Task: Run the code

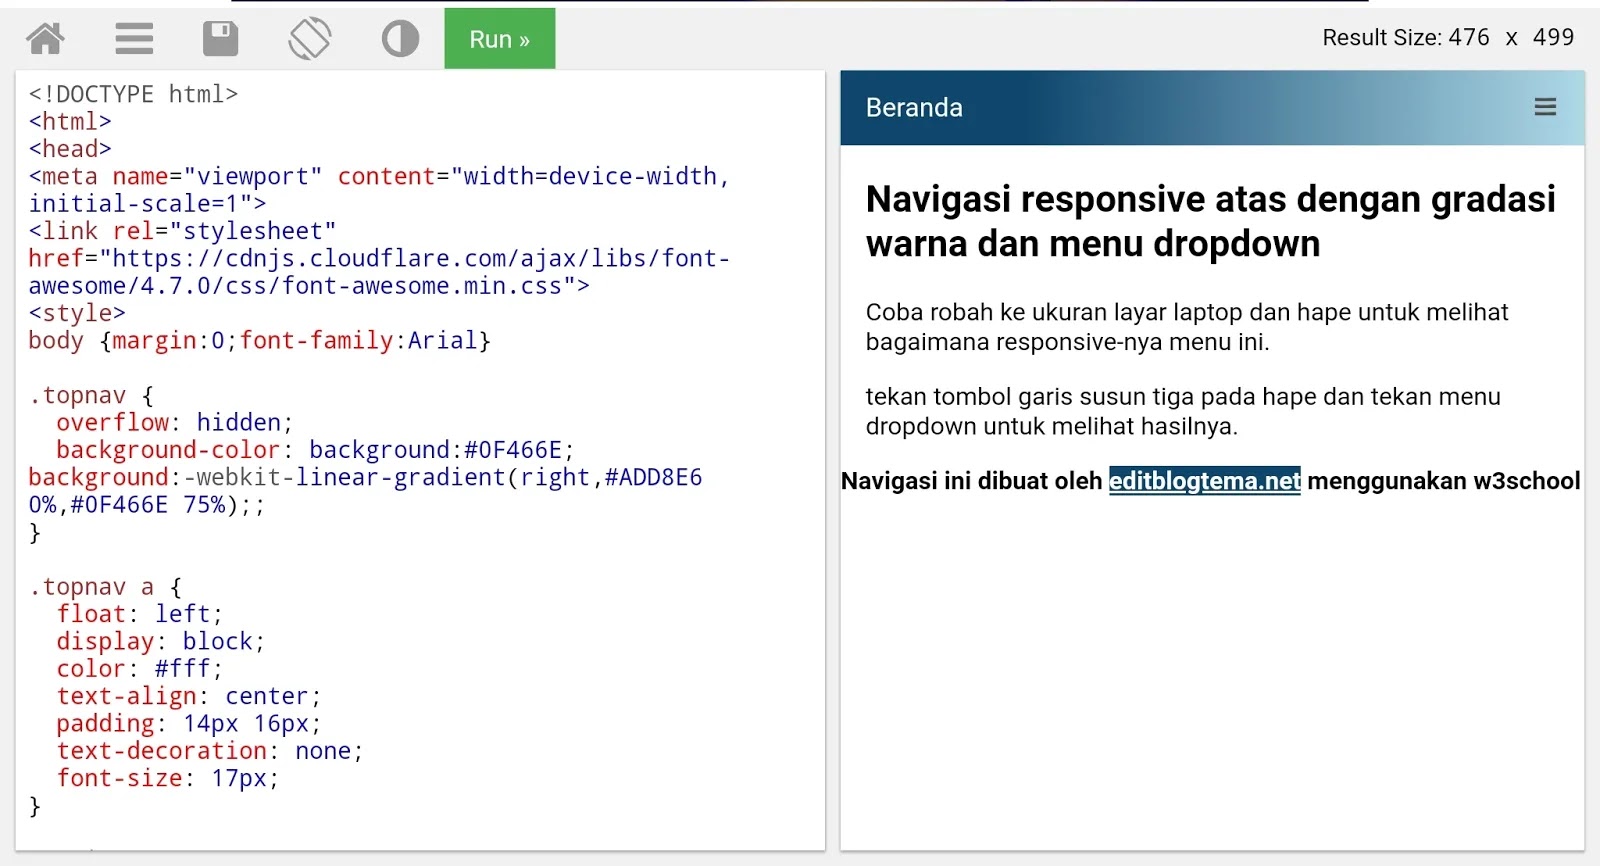Action: pos(500,39)
